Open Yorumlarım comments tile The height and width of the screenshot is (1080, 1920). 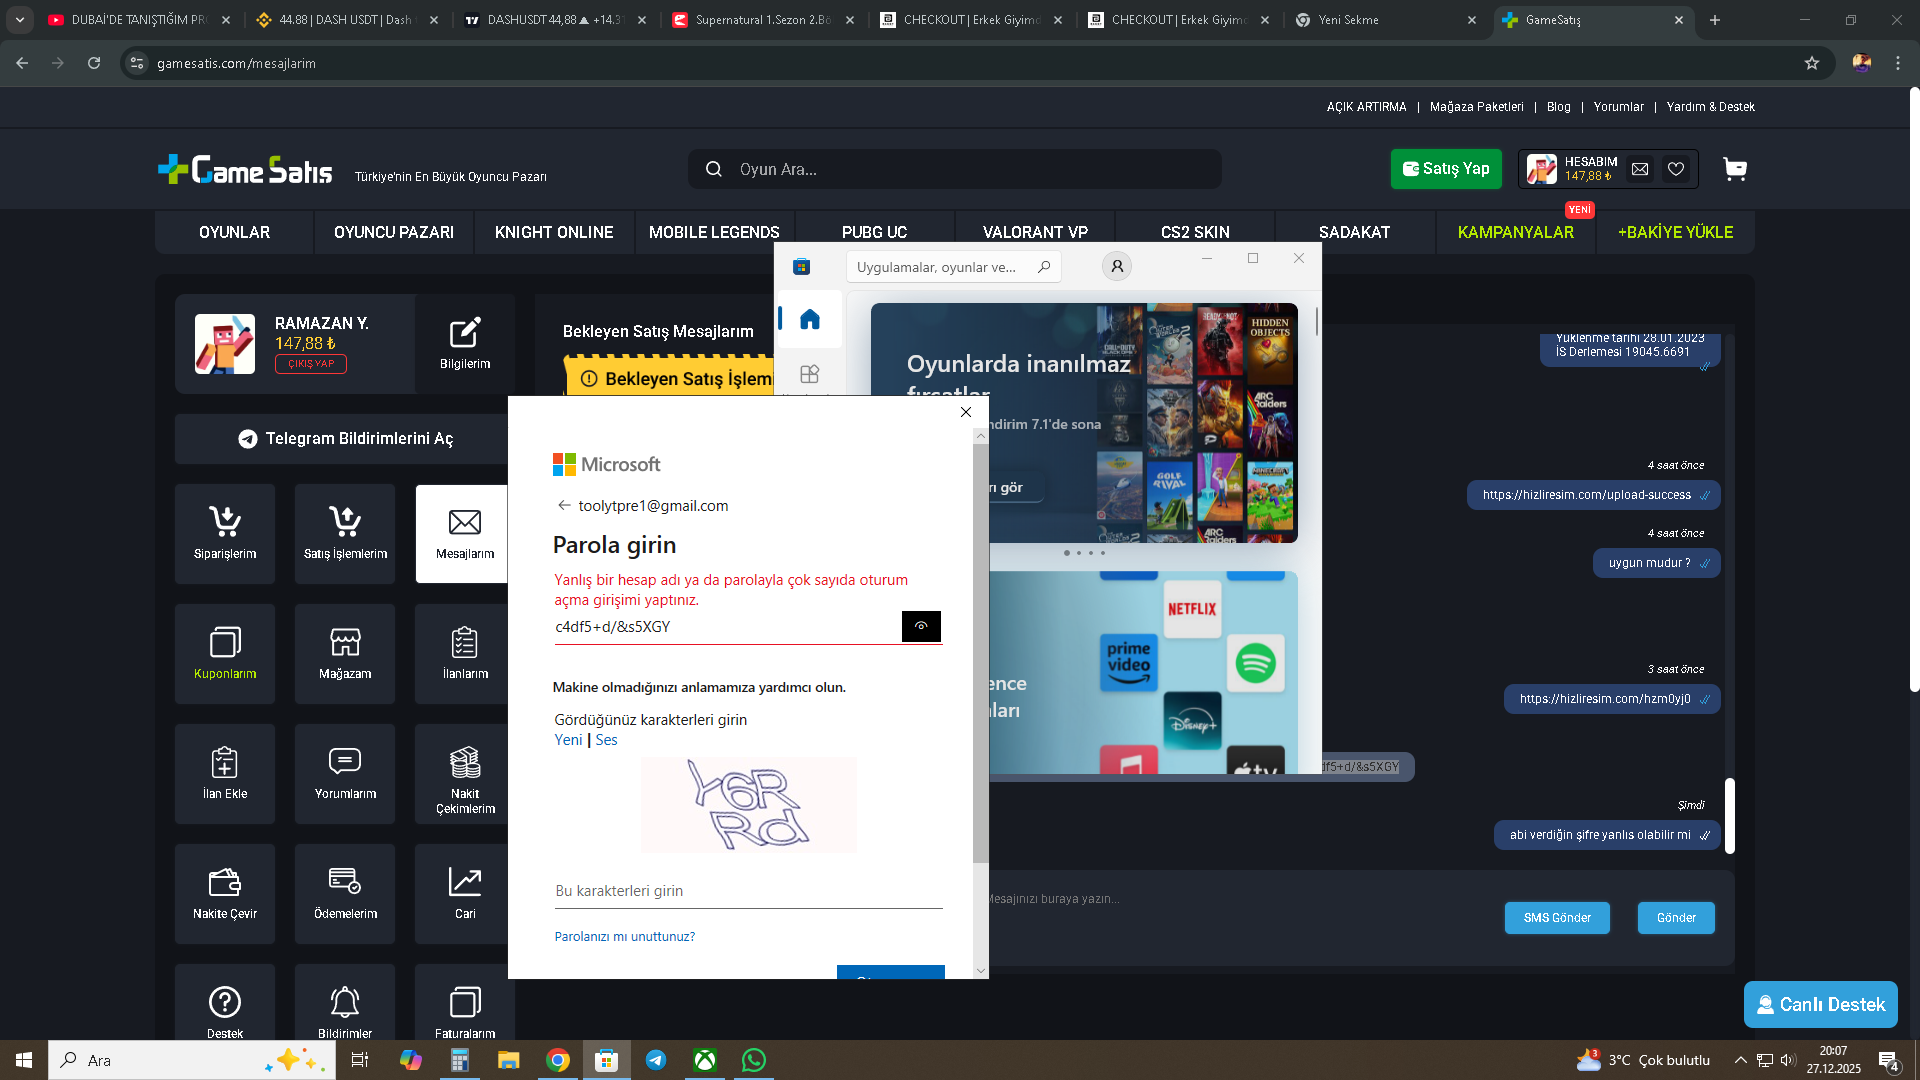click(x=345, y=773)
